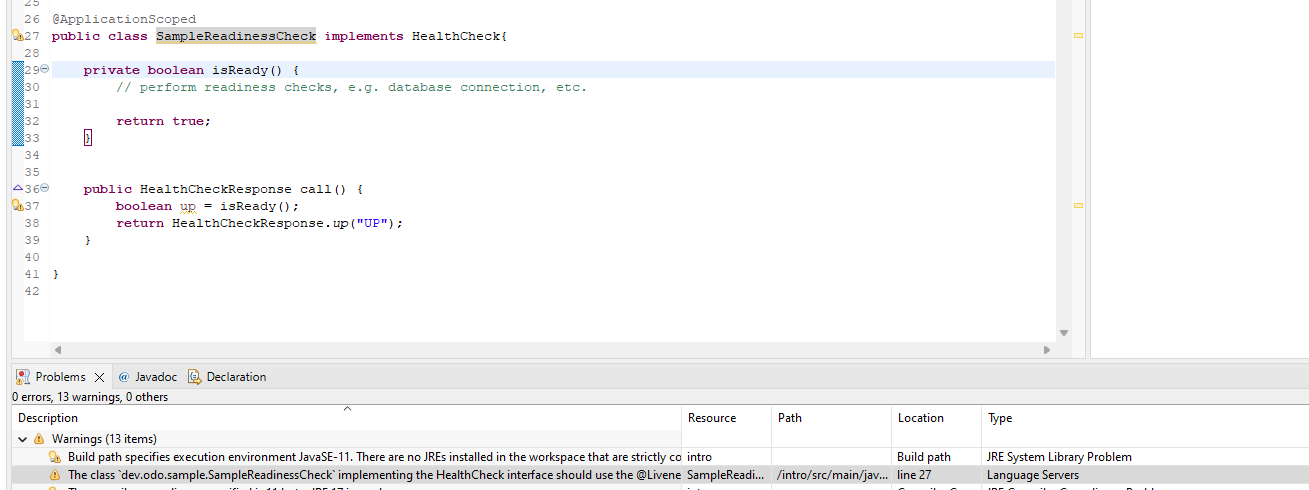Click the 'Build path' location cell
1309x490 pixels.
point(924,457)
